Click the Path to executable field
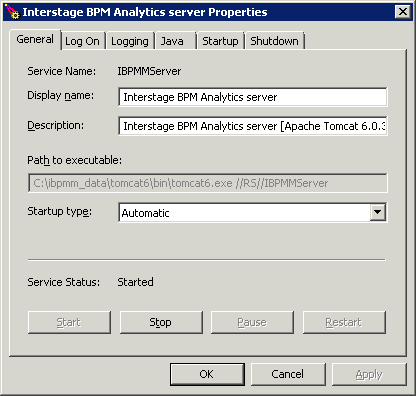Viewport: 416px width, 396px height. click(208, 183)
